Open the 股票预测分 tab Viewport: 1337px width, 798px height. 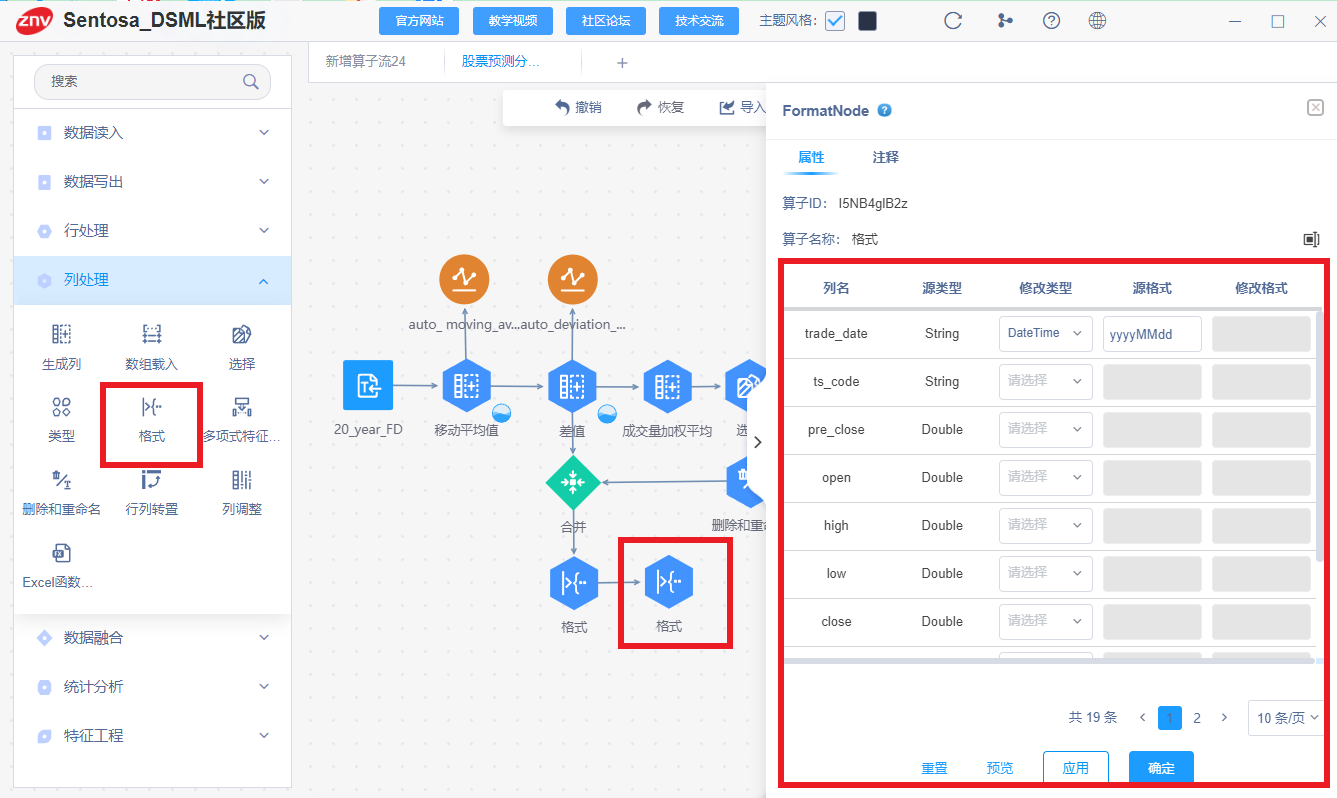(x=500, y=61)
